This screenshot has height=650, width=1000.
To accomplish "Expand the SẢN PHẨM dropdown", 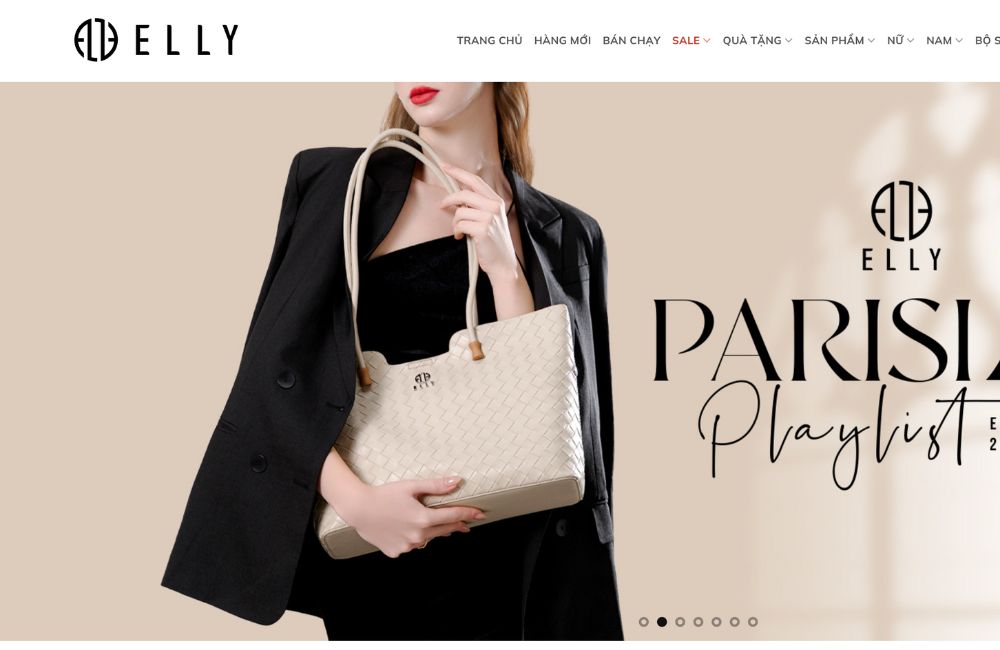I will (x=840, y=40).
